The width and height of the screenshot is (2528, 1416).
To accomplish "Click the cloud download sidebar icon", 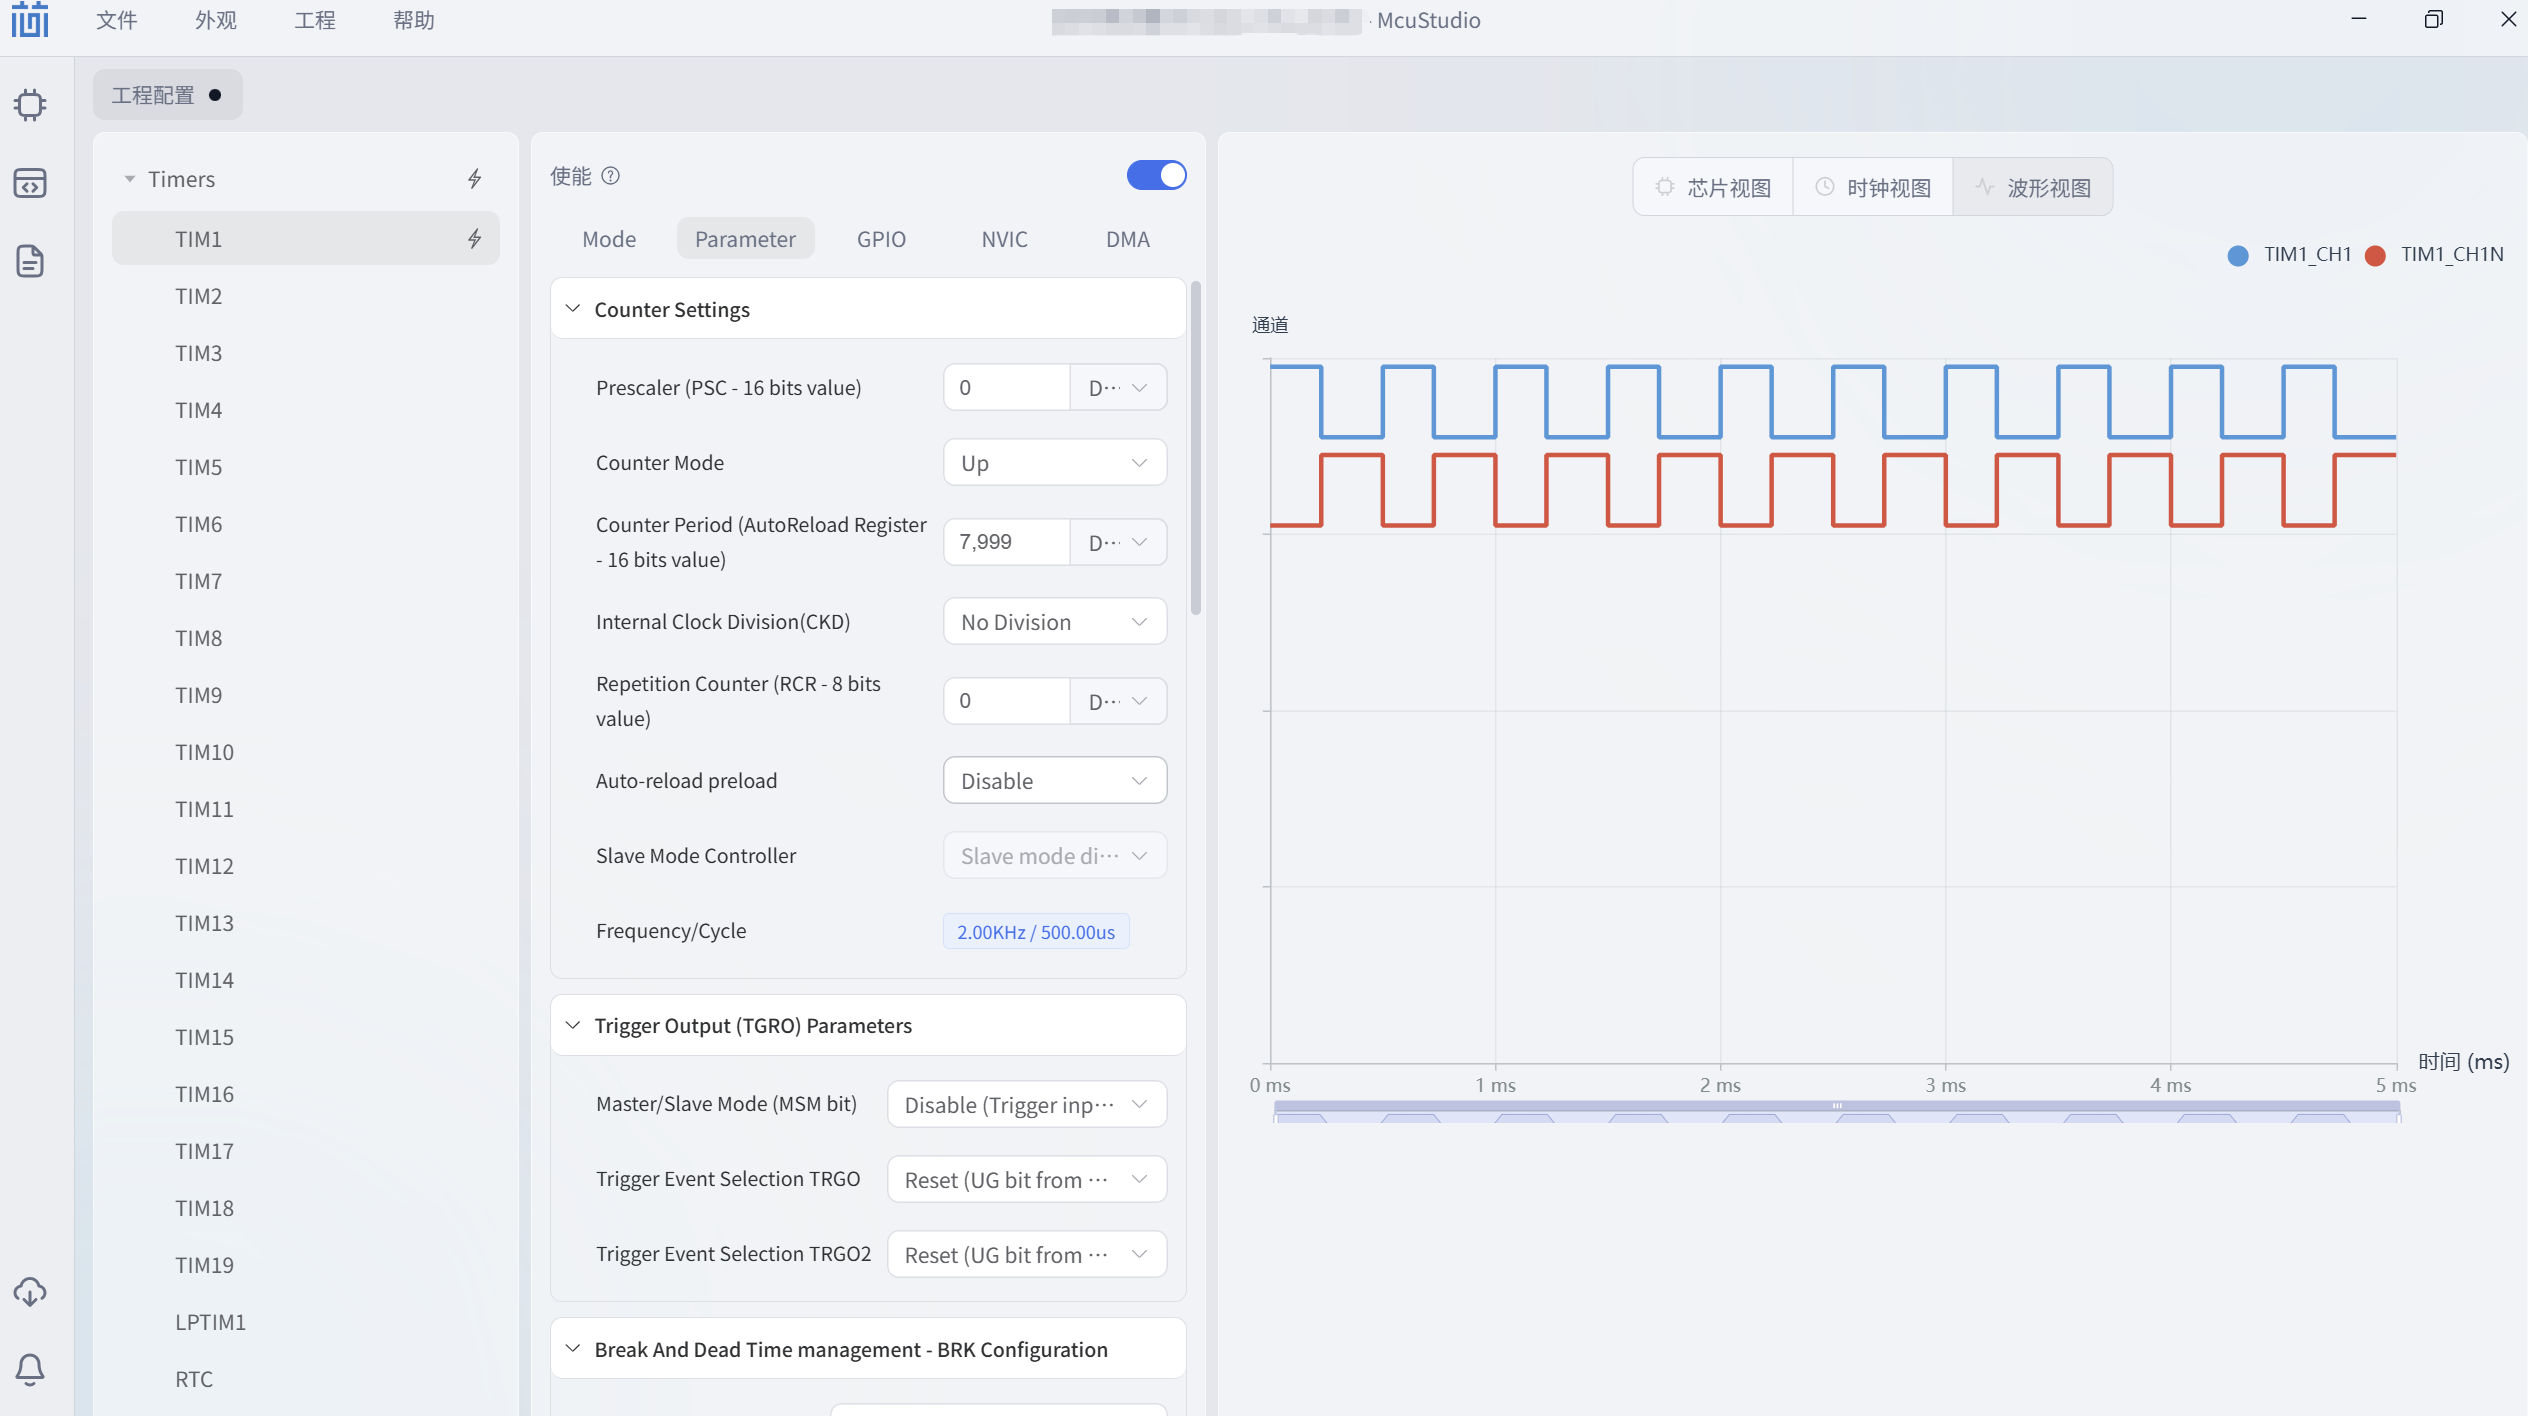I will (30, 1291).
